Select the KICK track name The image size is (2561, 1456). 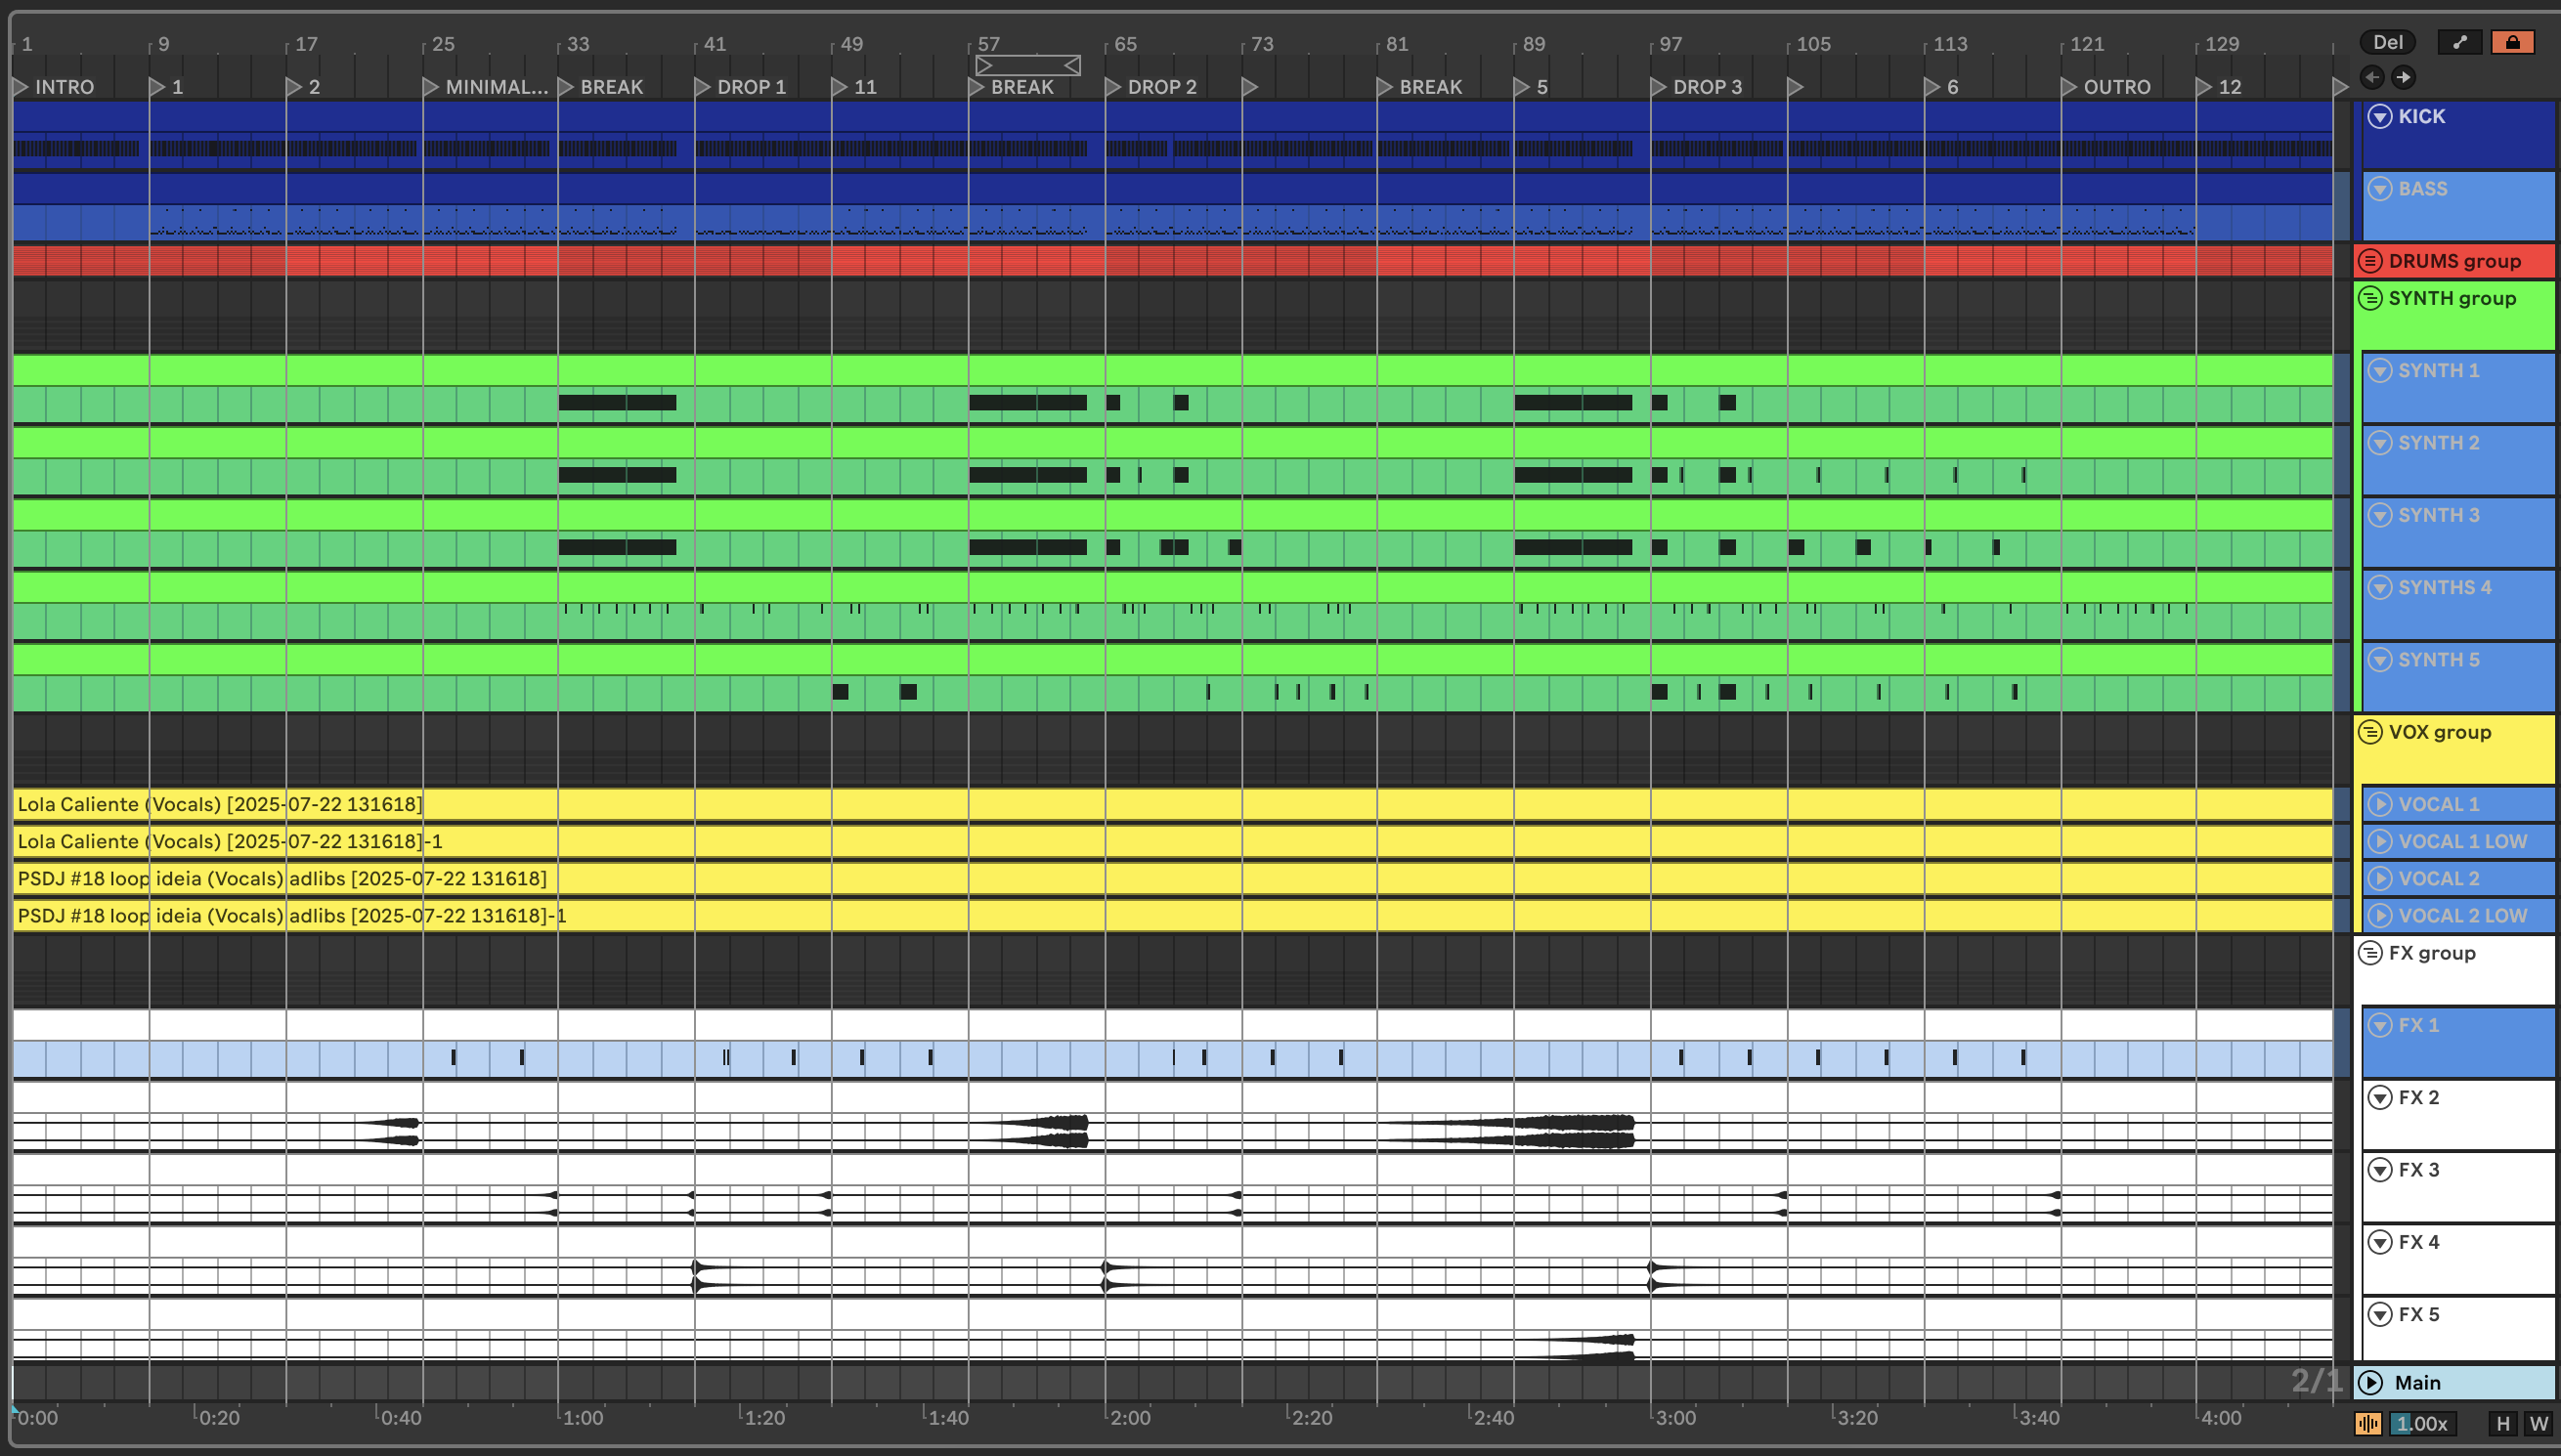pos(2421,116)
